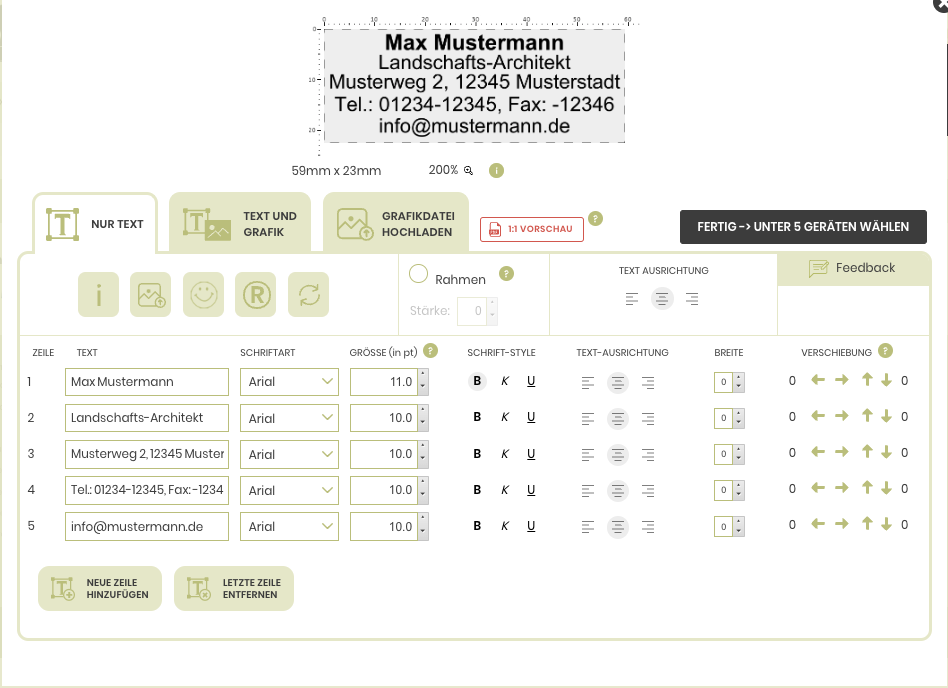Click the Tel.: 01234-12345 text field
This screenshot has width=948, height=688.
(x=147, y=490)
